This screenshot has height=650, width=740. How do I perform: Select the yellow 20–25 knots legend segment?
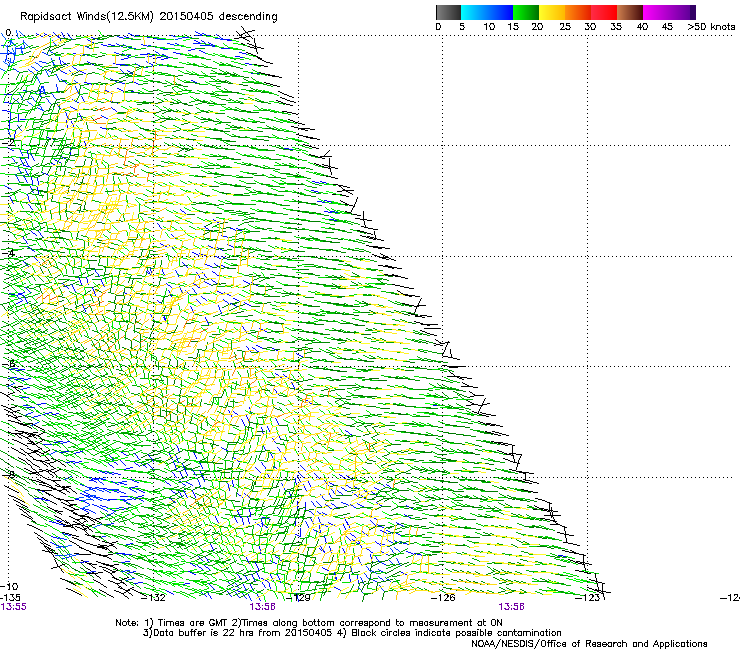click(552, 12)
